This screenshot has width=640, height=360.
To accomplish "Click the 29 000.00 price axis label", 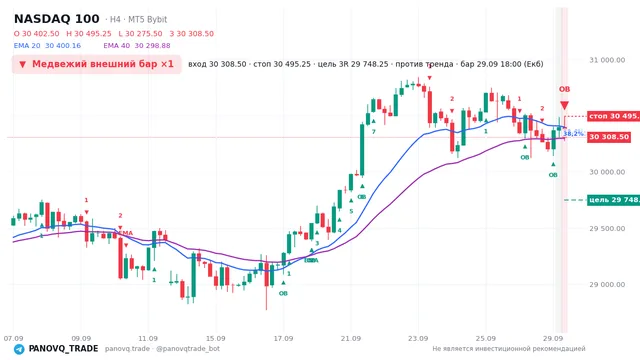I will coord(607,284).
